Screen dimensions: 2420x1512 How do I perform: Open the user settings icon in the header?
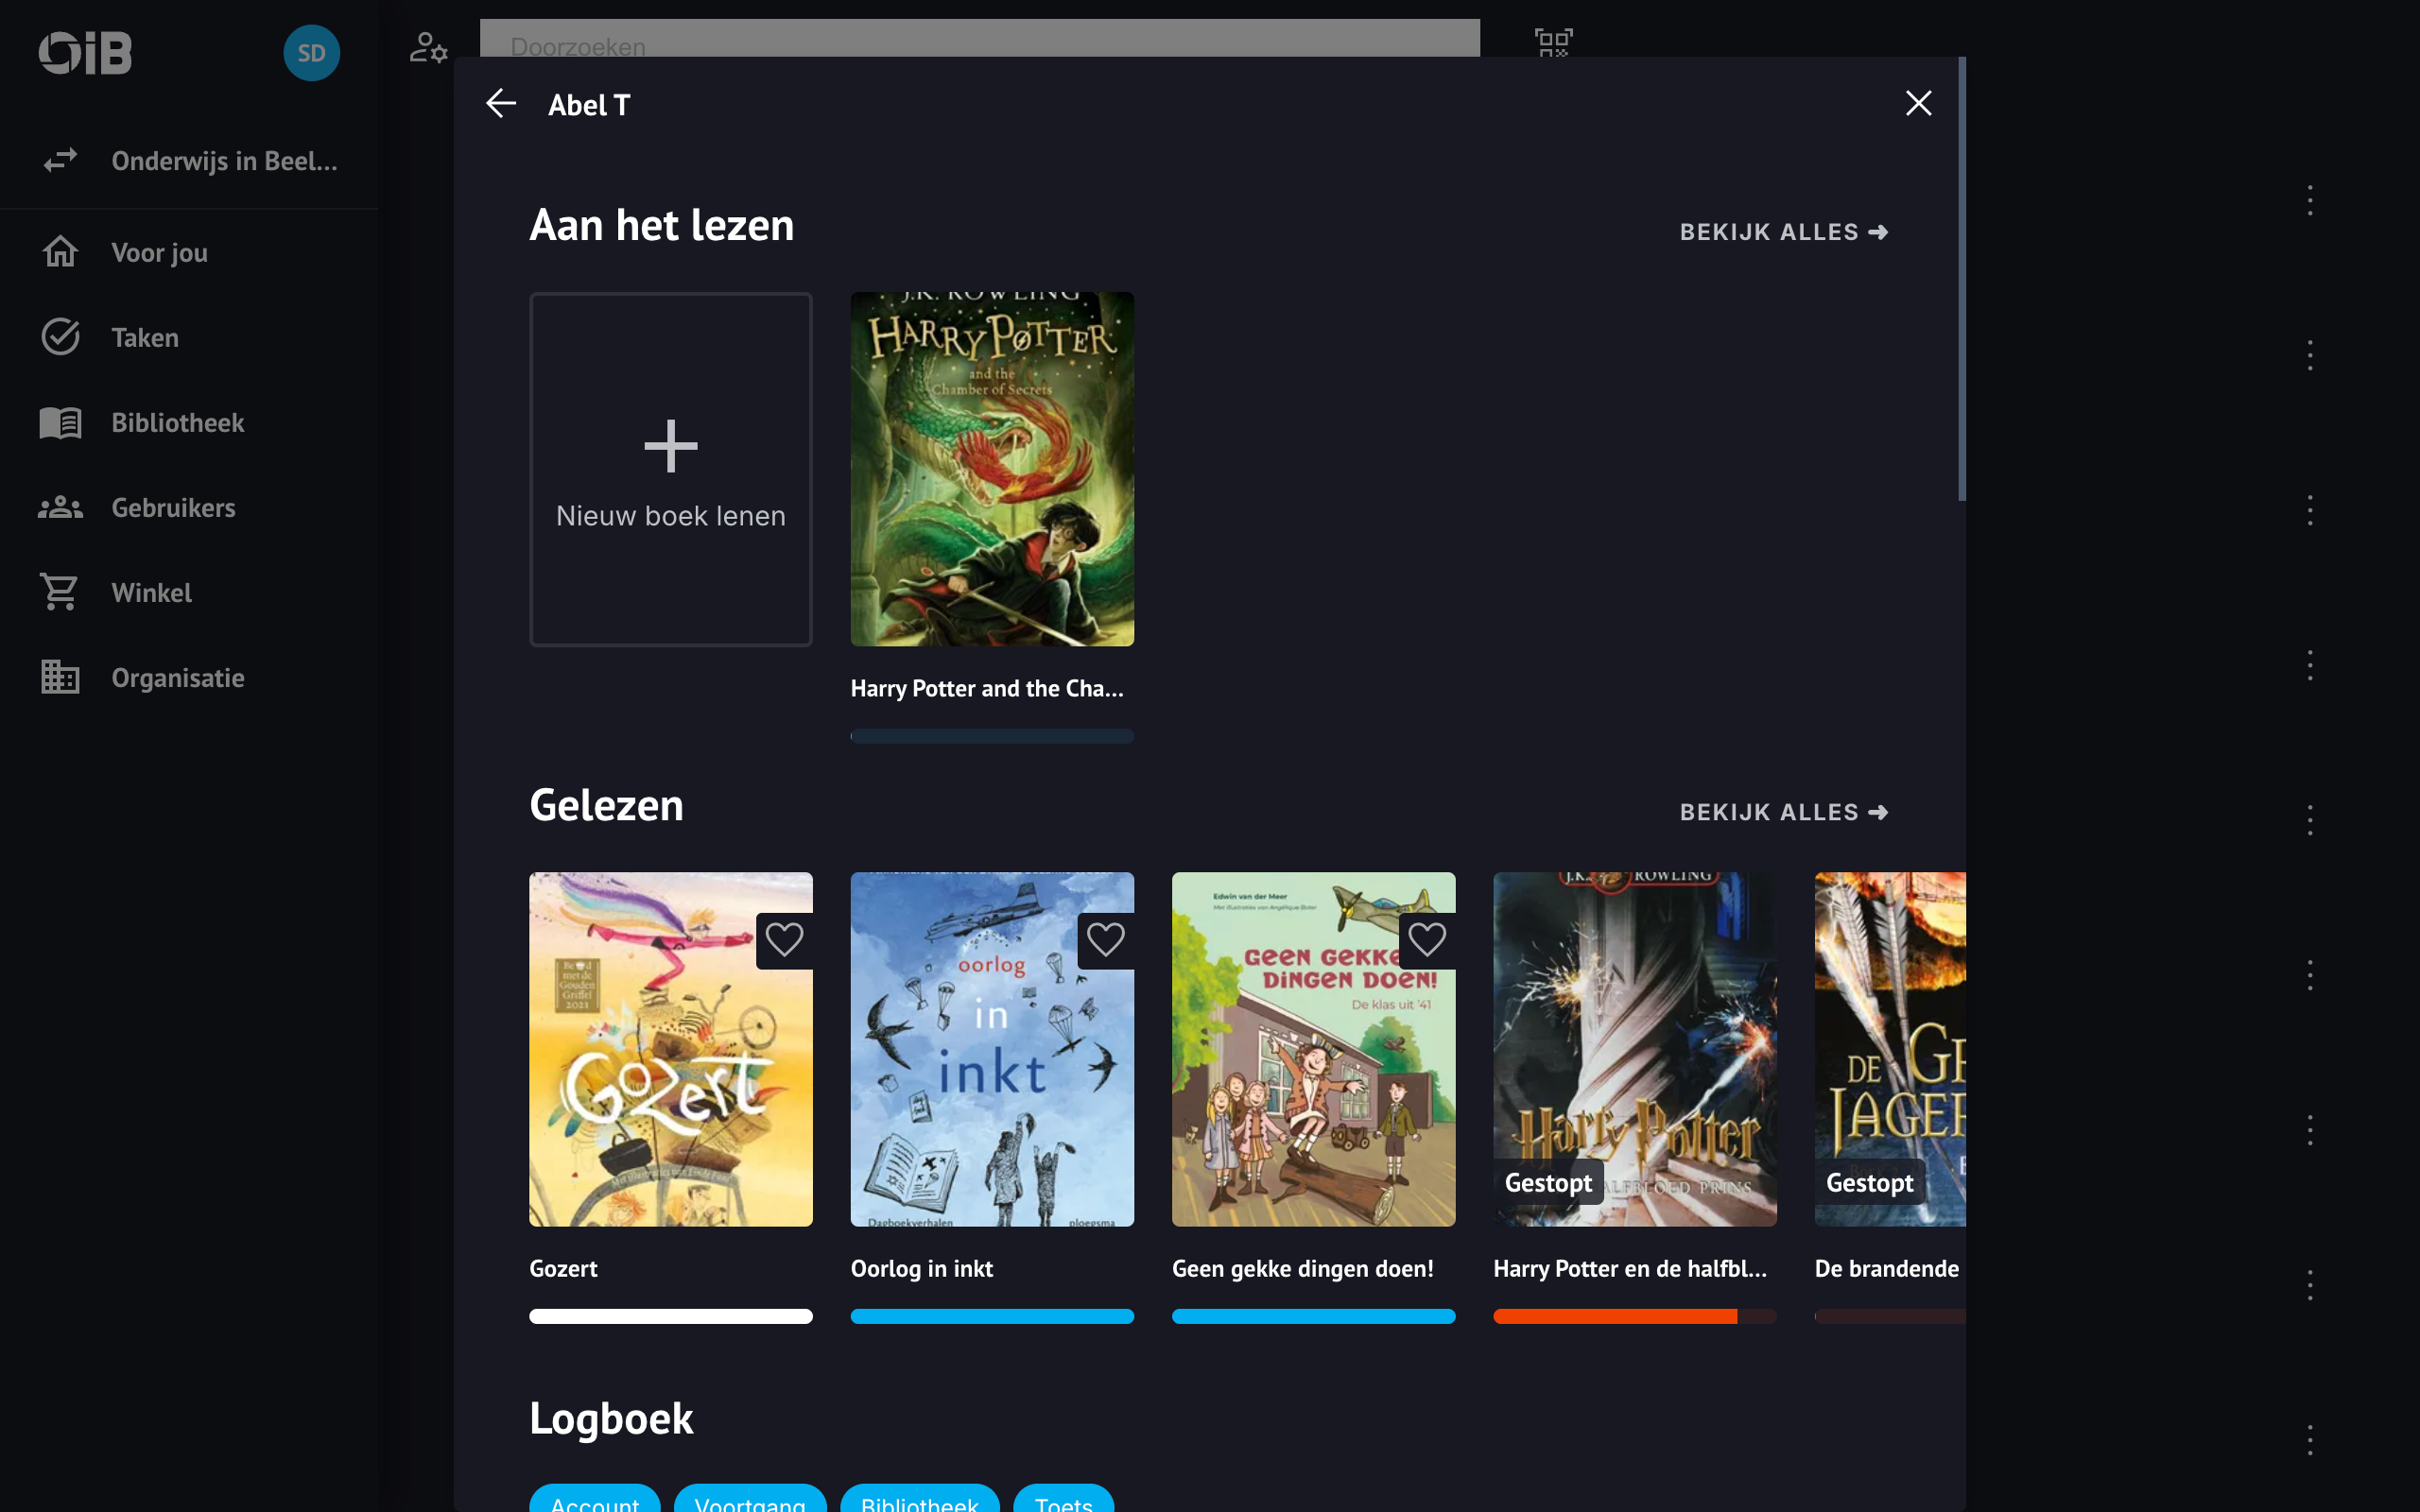428,47
